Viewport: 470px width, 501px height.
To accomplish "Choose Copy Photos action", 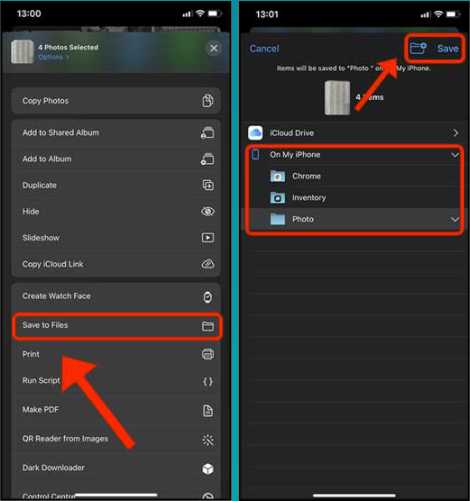I will point(116,101).
